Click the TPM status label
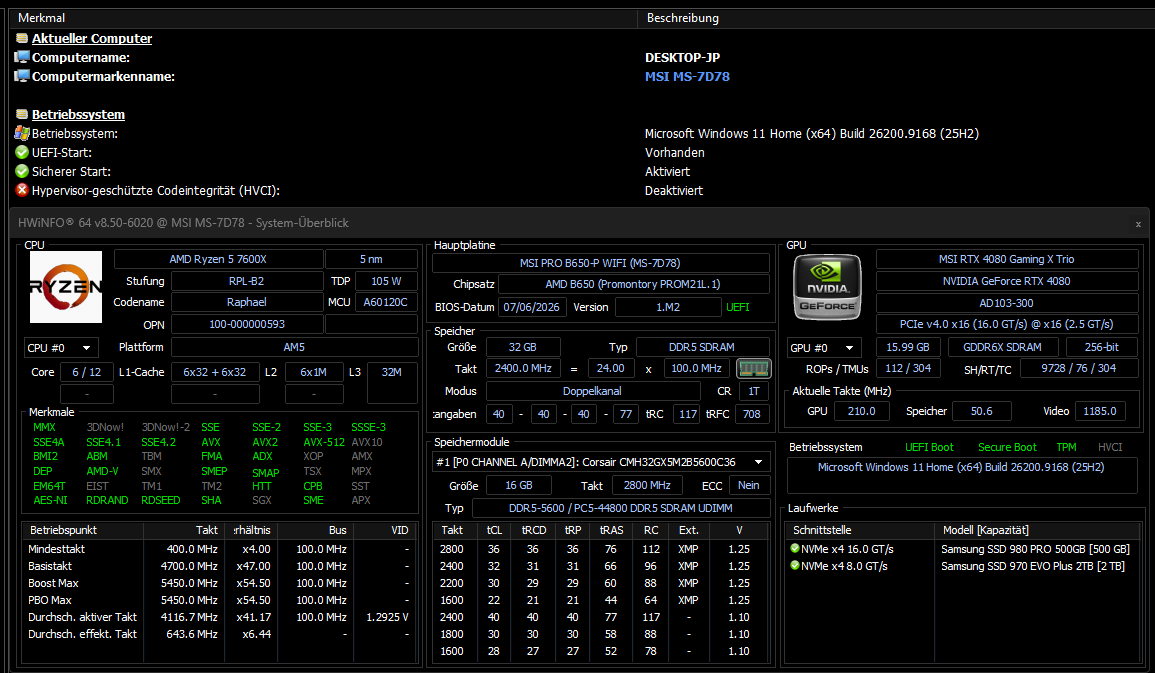Image resolution: width=1155 pixels, height=673 pixels. coord(1066,447)
